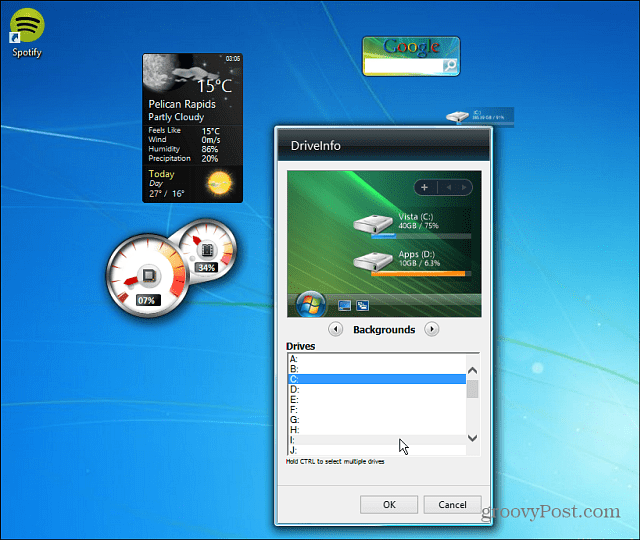Viewport: 640px width, 540px height.
Task: Open Pelican Rapids location in weather gadget
Action: [x=182, y=104]
